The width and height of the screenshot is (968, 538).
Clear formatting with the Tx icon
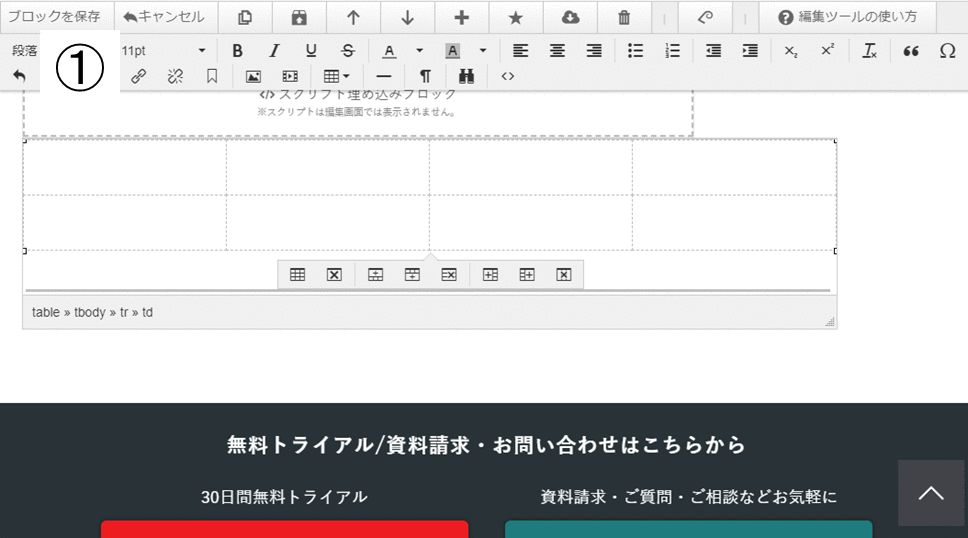coord(869,51)
